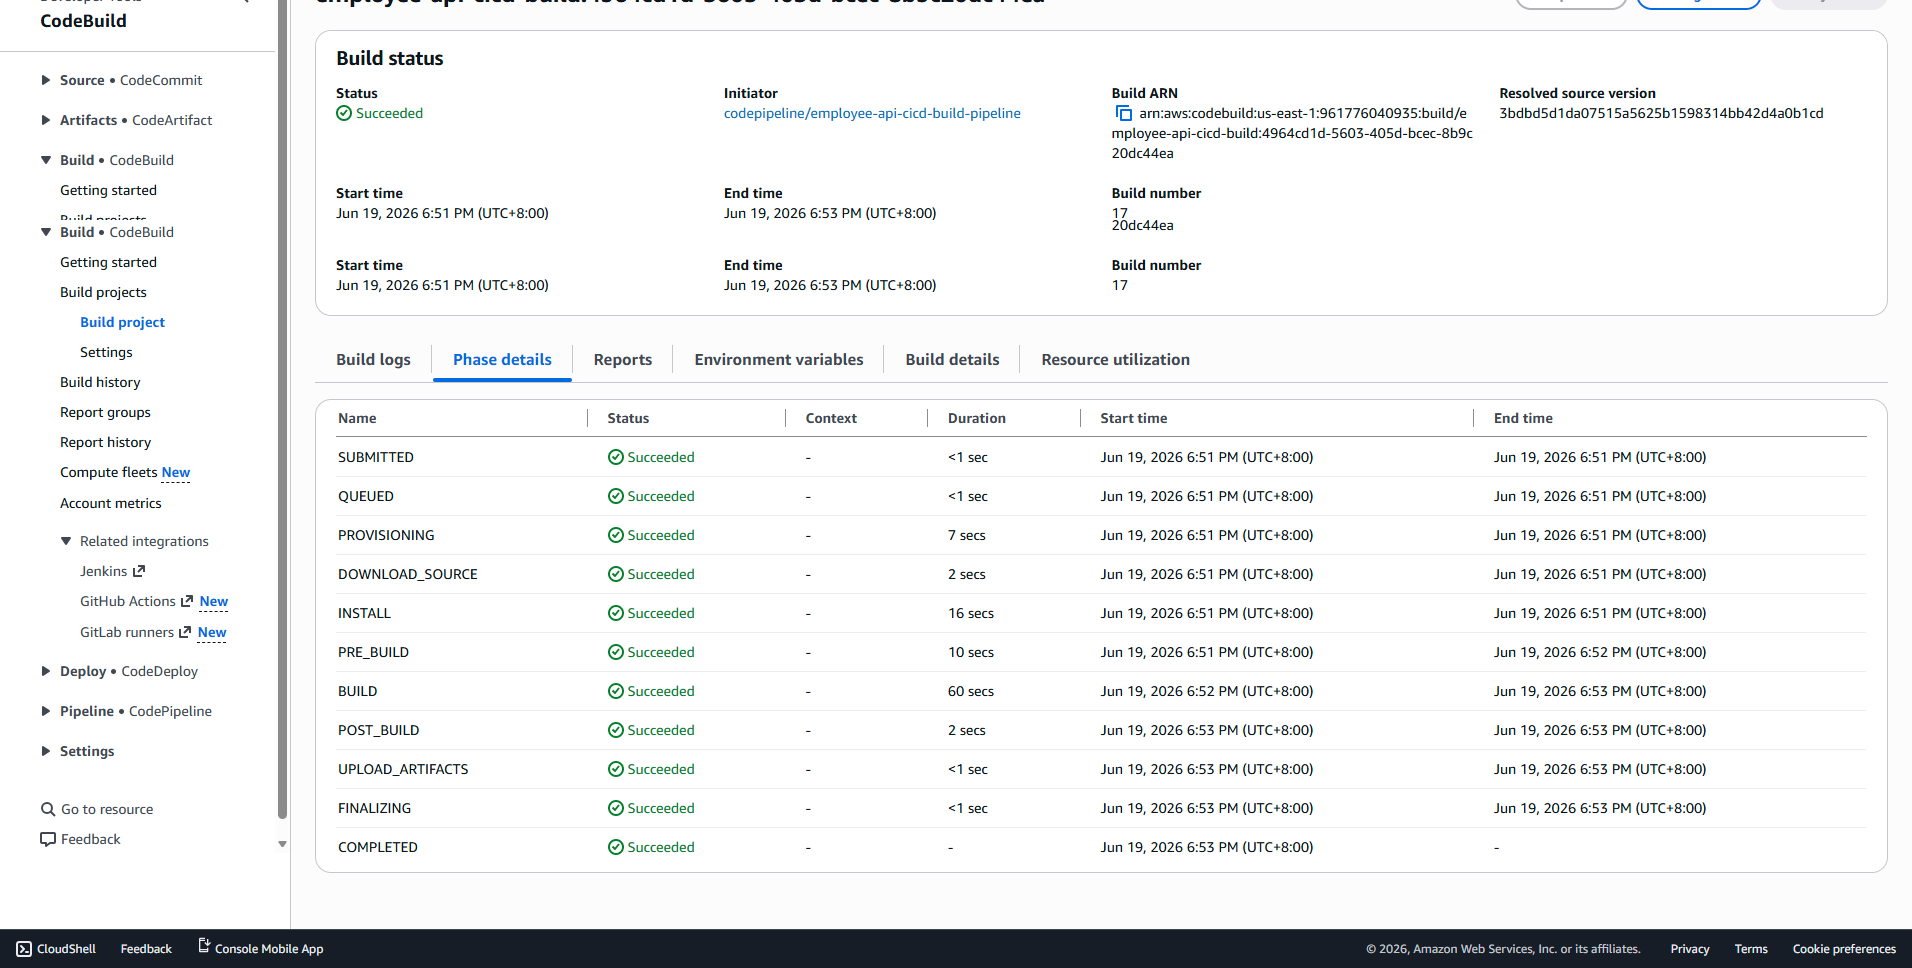The width and height of the screenshot is (1912, 968).
Task: Click the success icon in the UPLOAD_ARTIFACTS row
Action: [616, 769]
